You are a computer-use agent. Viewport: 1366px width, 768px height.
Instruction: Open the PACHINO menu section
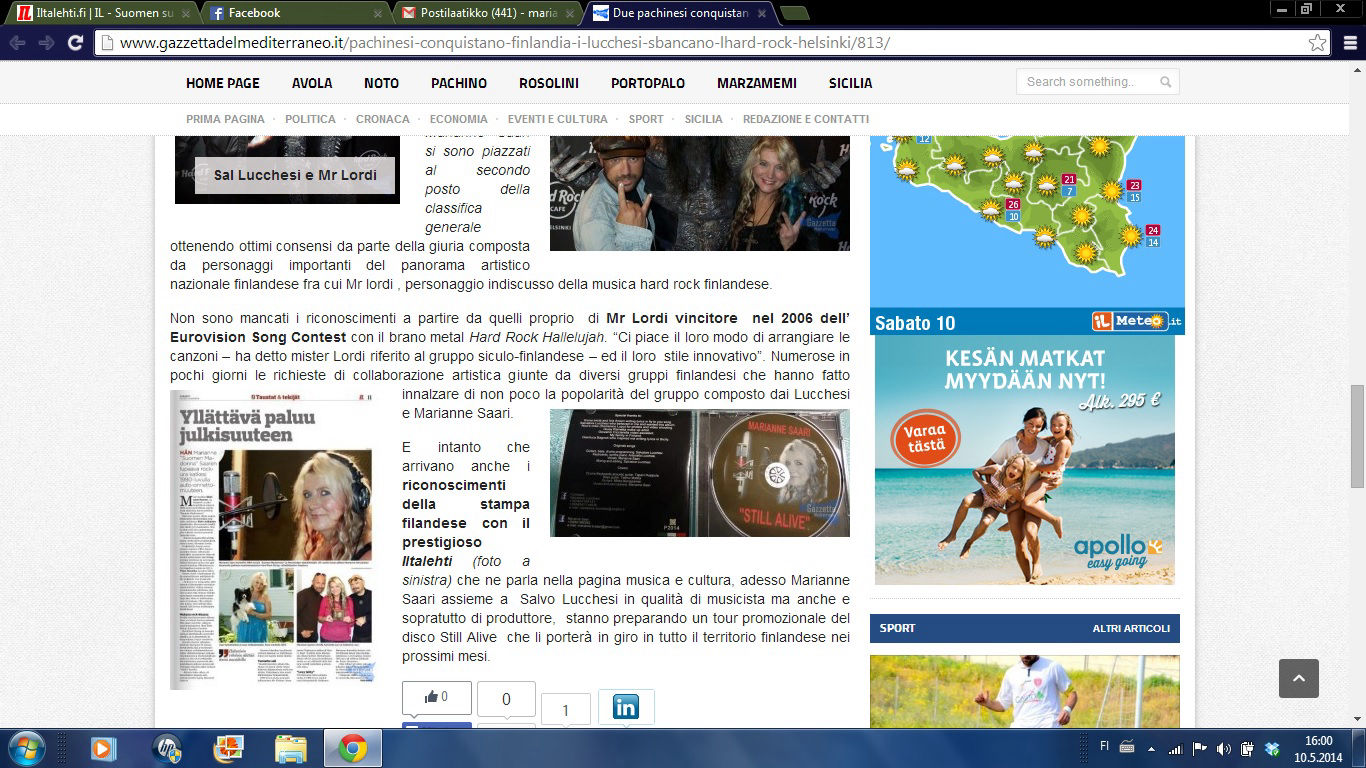tap(459, 83)
